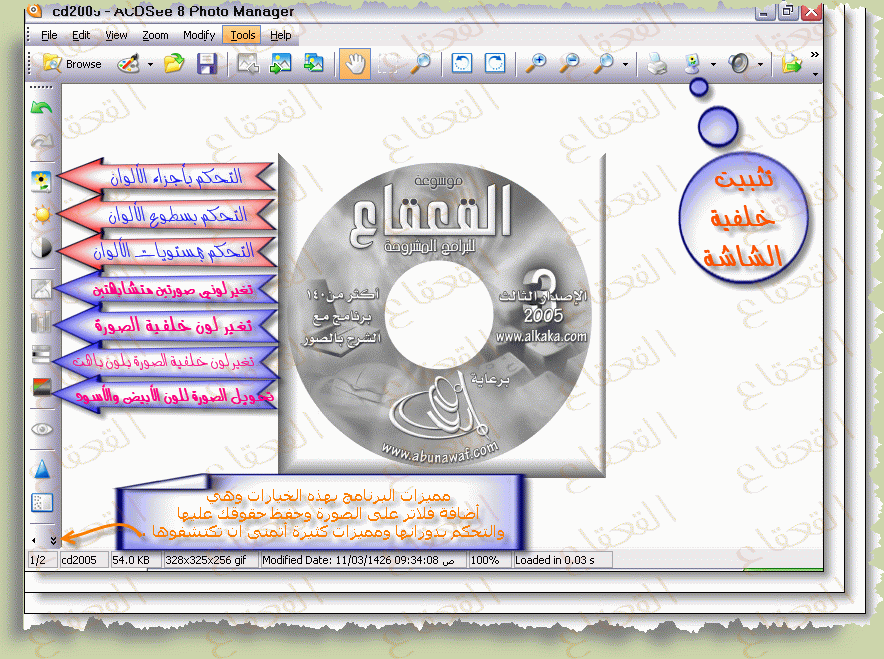
Task: Select the sun brightness tool in the sidebar
Action: coord(42,214)
